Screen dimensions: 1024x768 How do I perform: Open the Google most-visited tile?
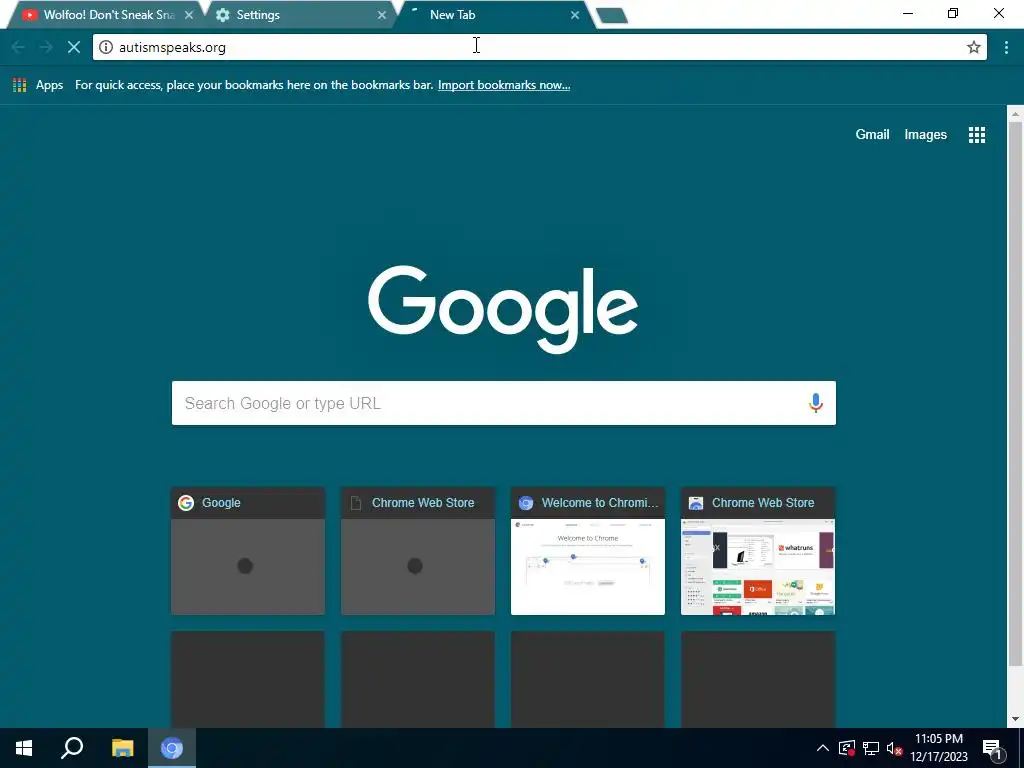248,551
